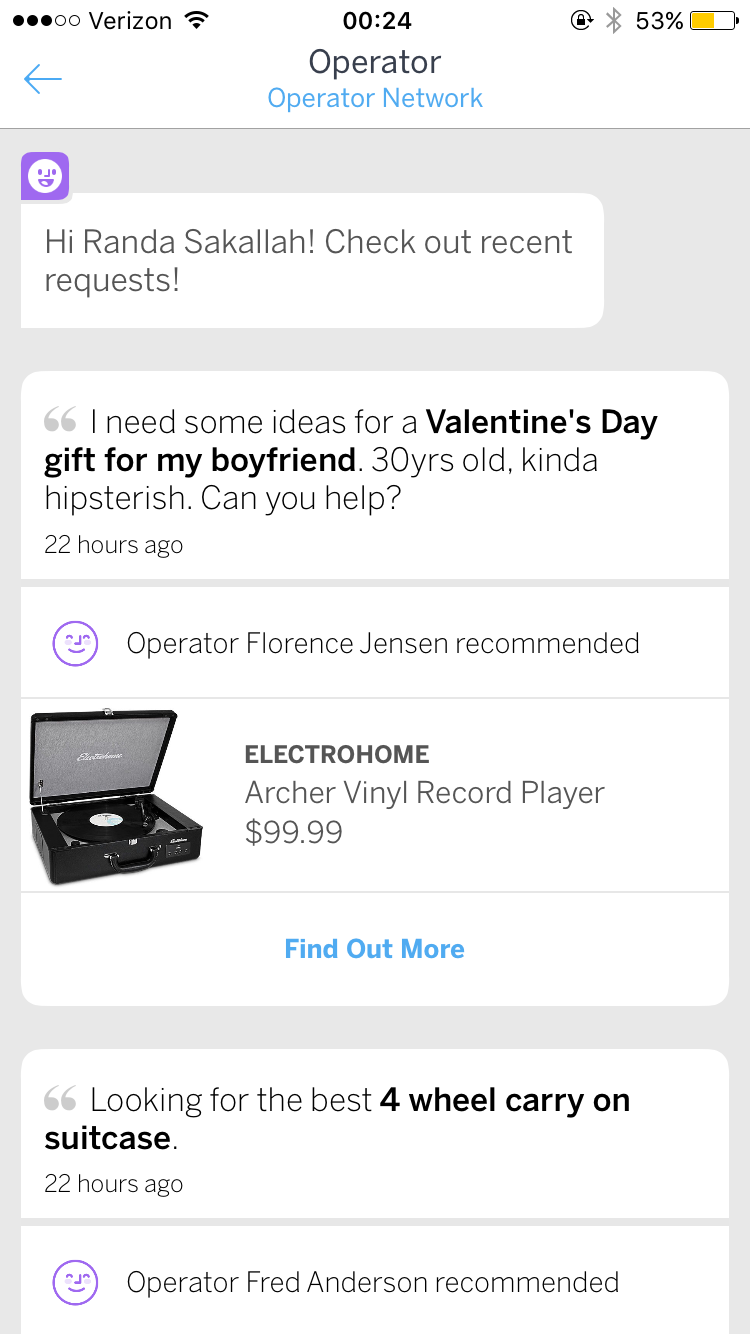Tap the rotation lock status icon
This screenshot has height=1334, width=750.
(581, 20)
